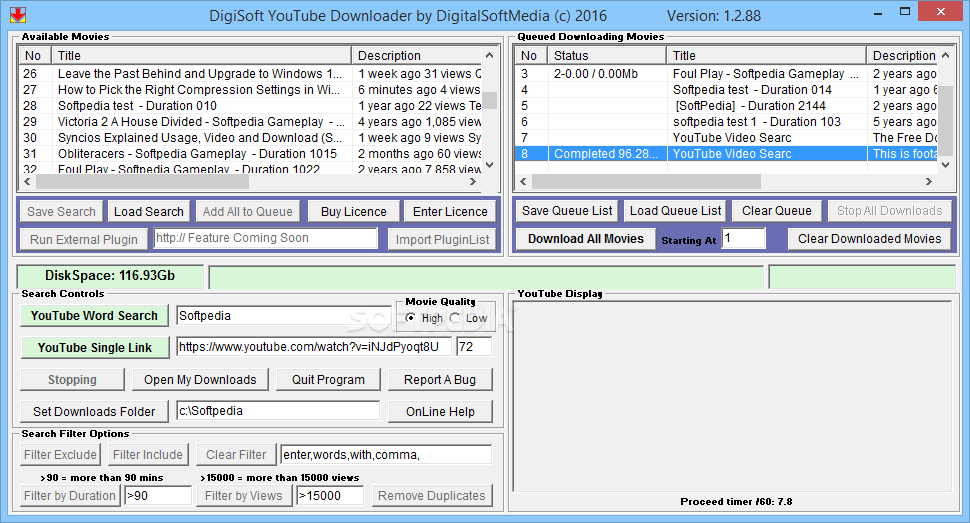Click Set Downloads Folder
Screen dimensions: 970x523
pos(94,412)
